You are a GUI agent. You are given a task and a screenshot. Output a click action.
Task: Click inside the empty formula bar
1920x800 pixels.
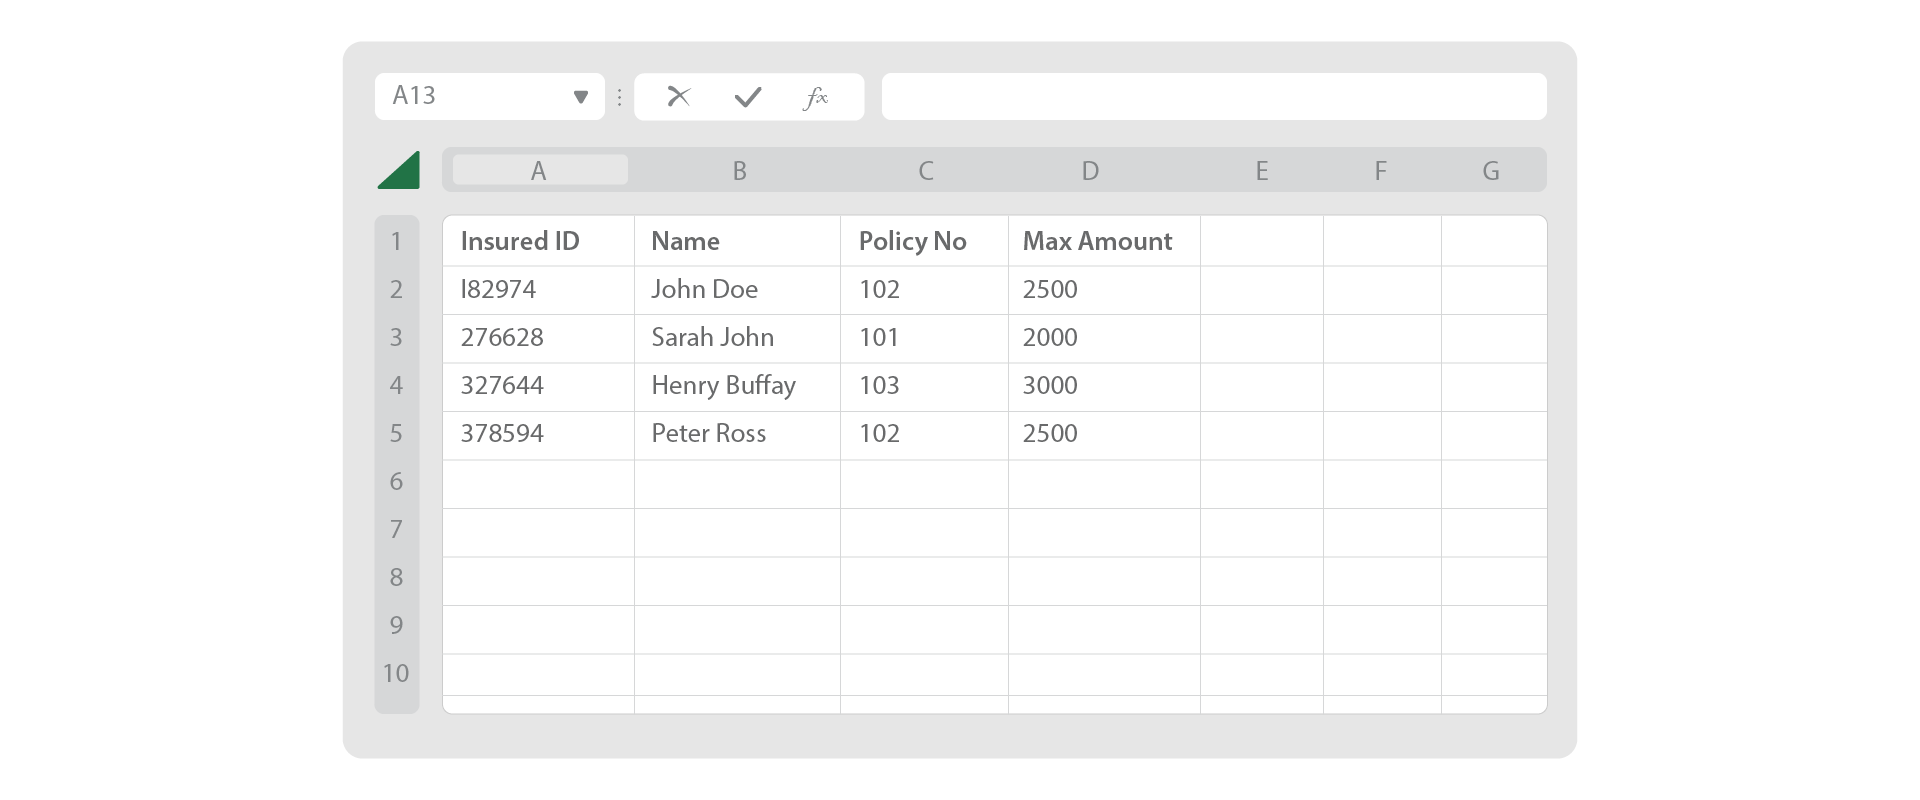coord(1213,97)
